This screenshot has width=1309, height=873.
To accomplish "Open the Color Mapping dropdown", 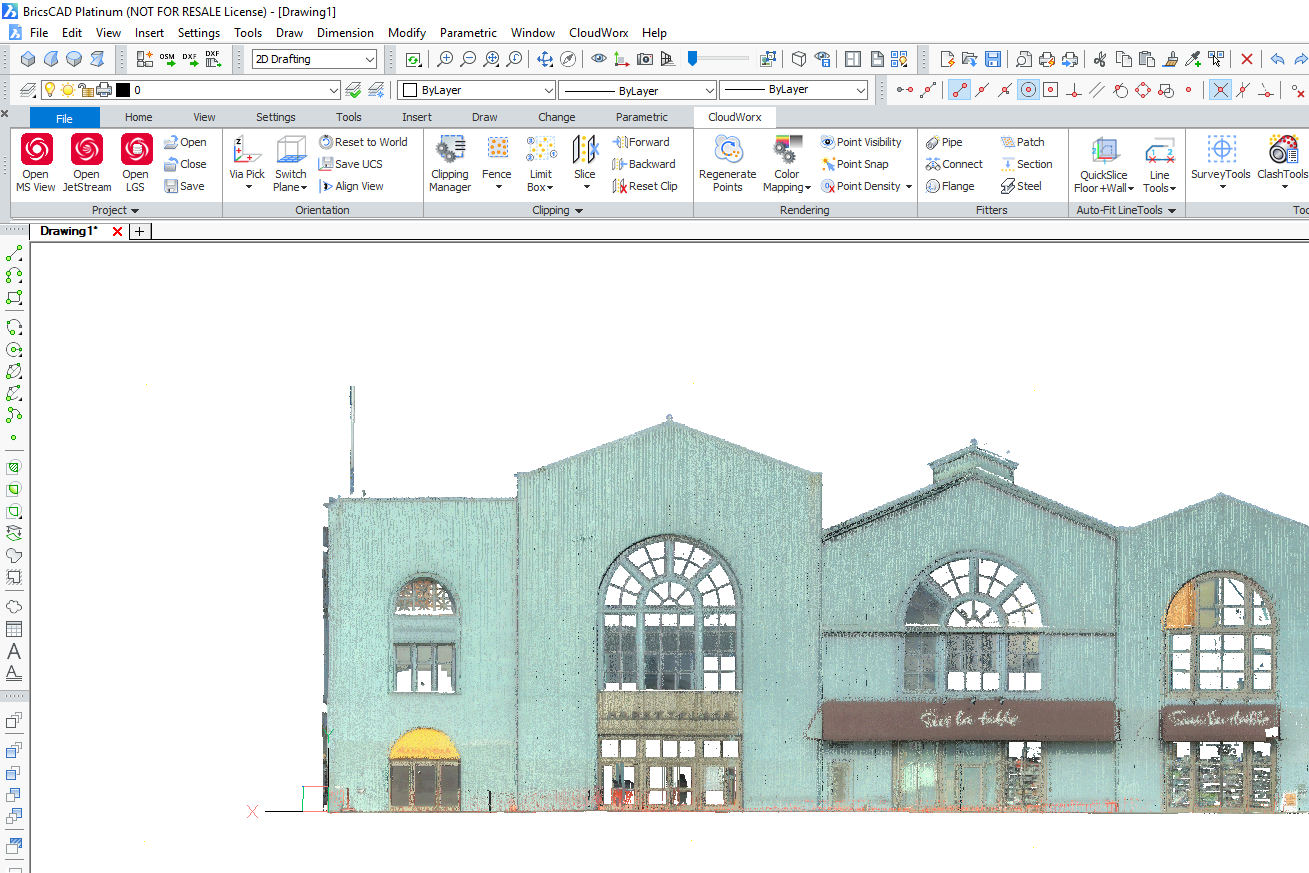I will 787,165.
